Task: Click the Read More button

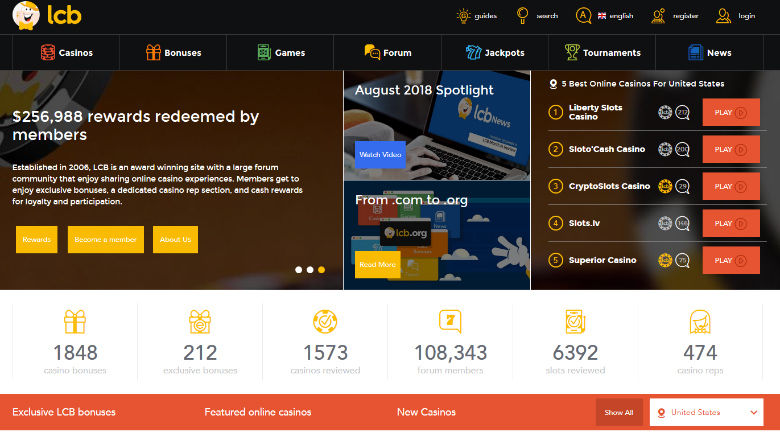Action: coord(378,264)
